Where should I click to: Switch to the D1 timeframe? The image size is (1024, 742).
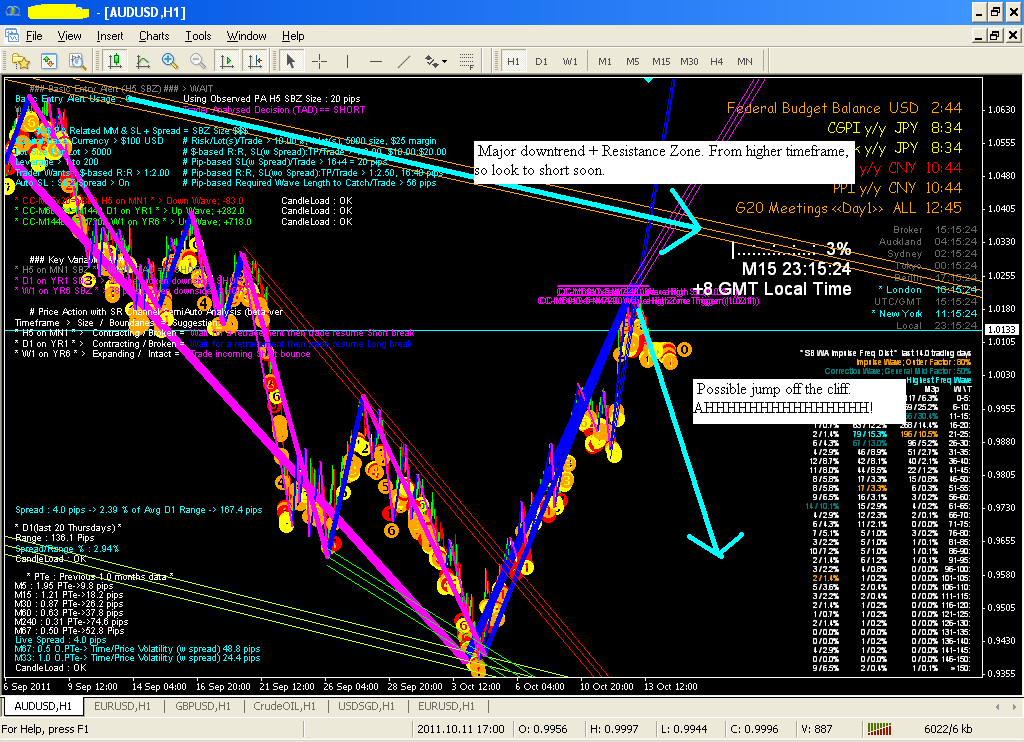[541, 61]
